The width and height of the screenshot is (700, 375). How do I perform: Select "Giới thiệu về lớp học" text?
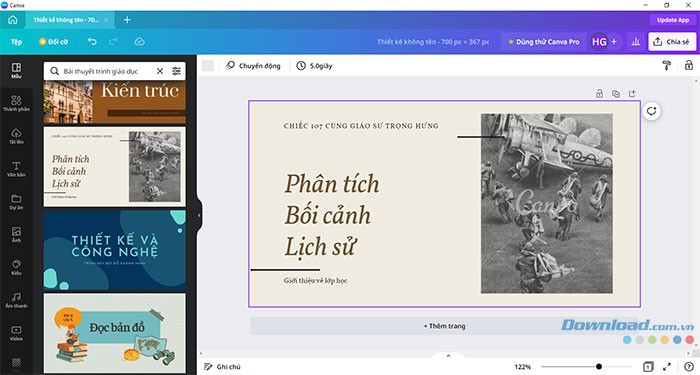315,280
